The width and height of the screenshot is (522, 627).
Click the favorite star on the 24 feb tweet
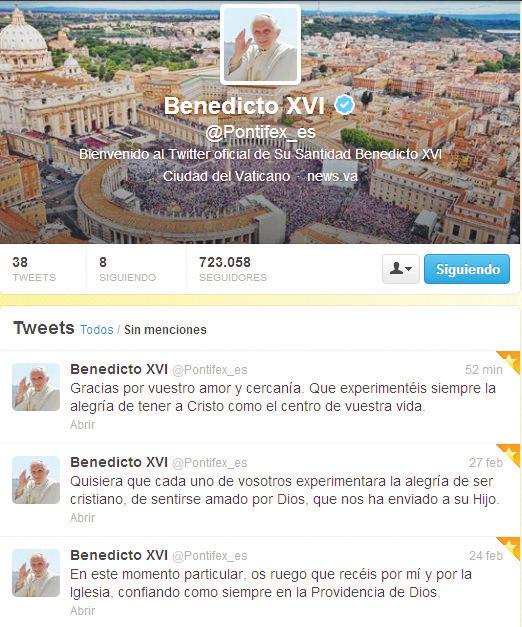[x=511, y=546]
